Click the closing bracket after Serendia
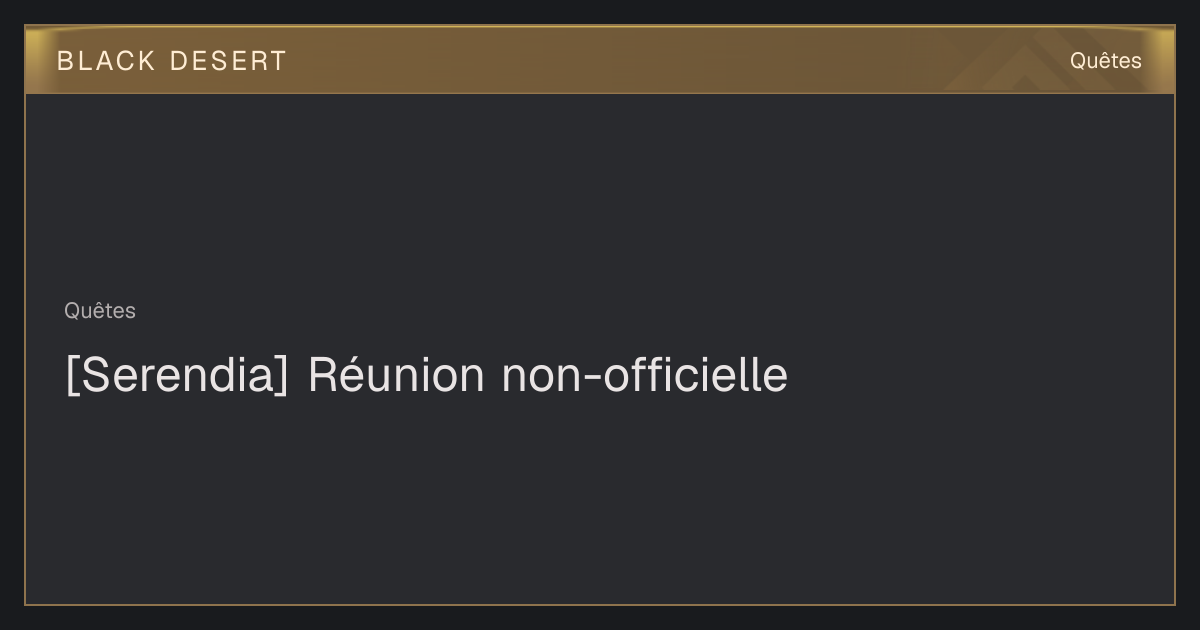 [282, 376]
